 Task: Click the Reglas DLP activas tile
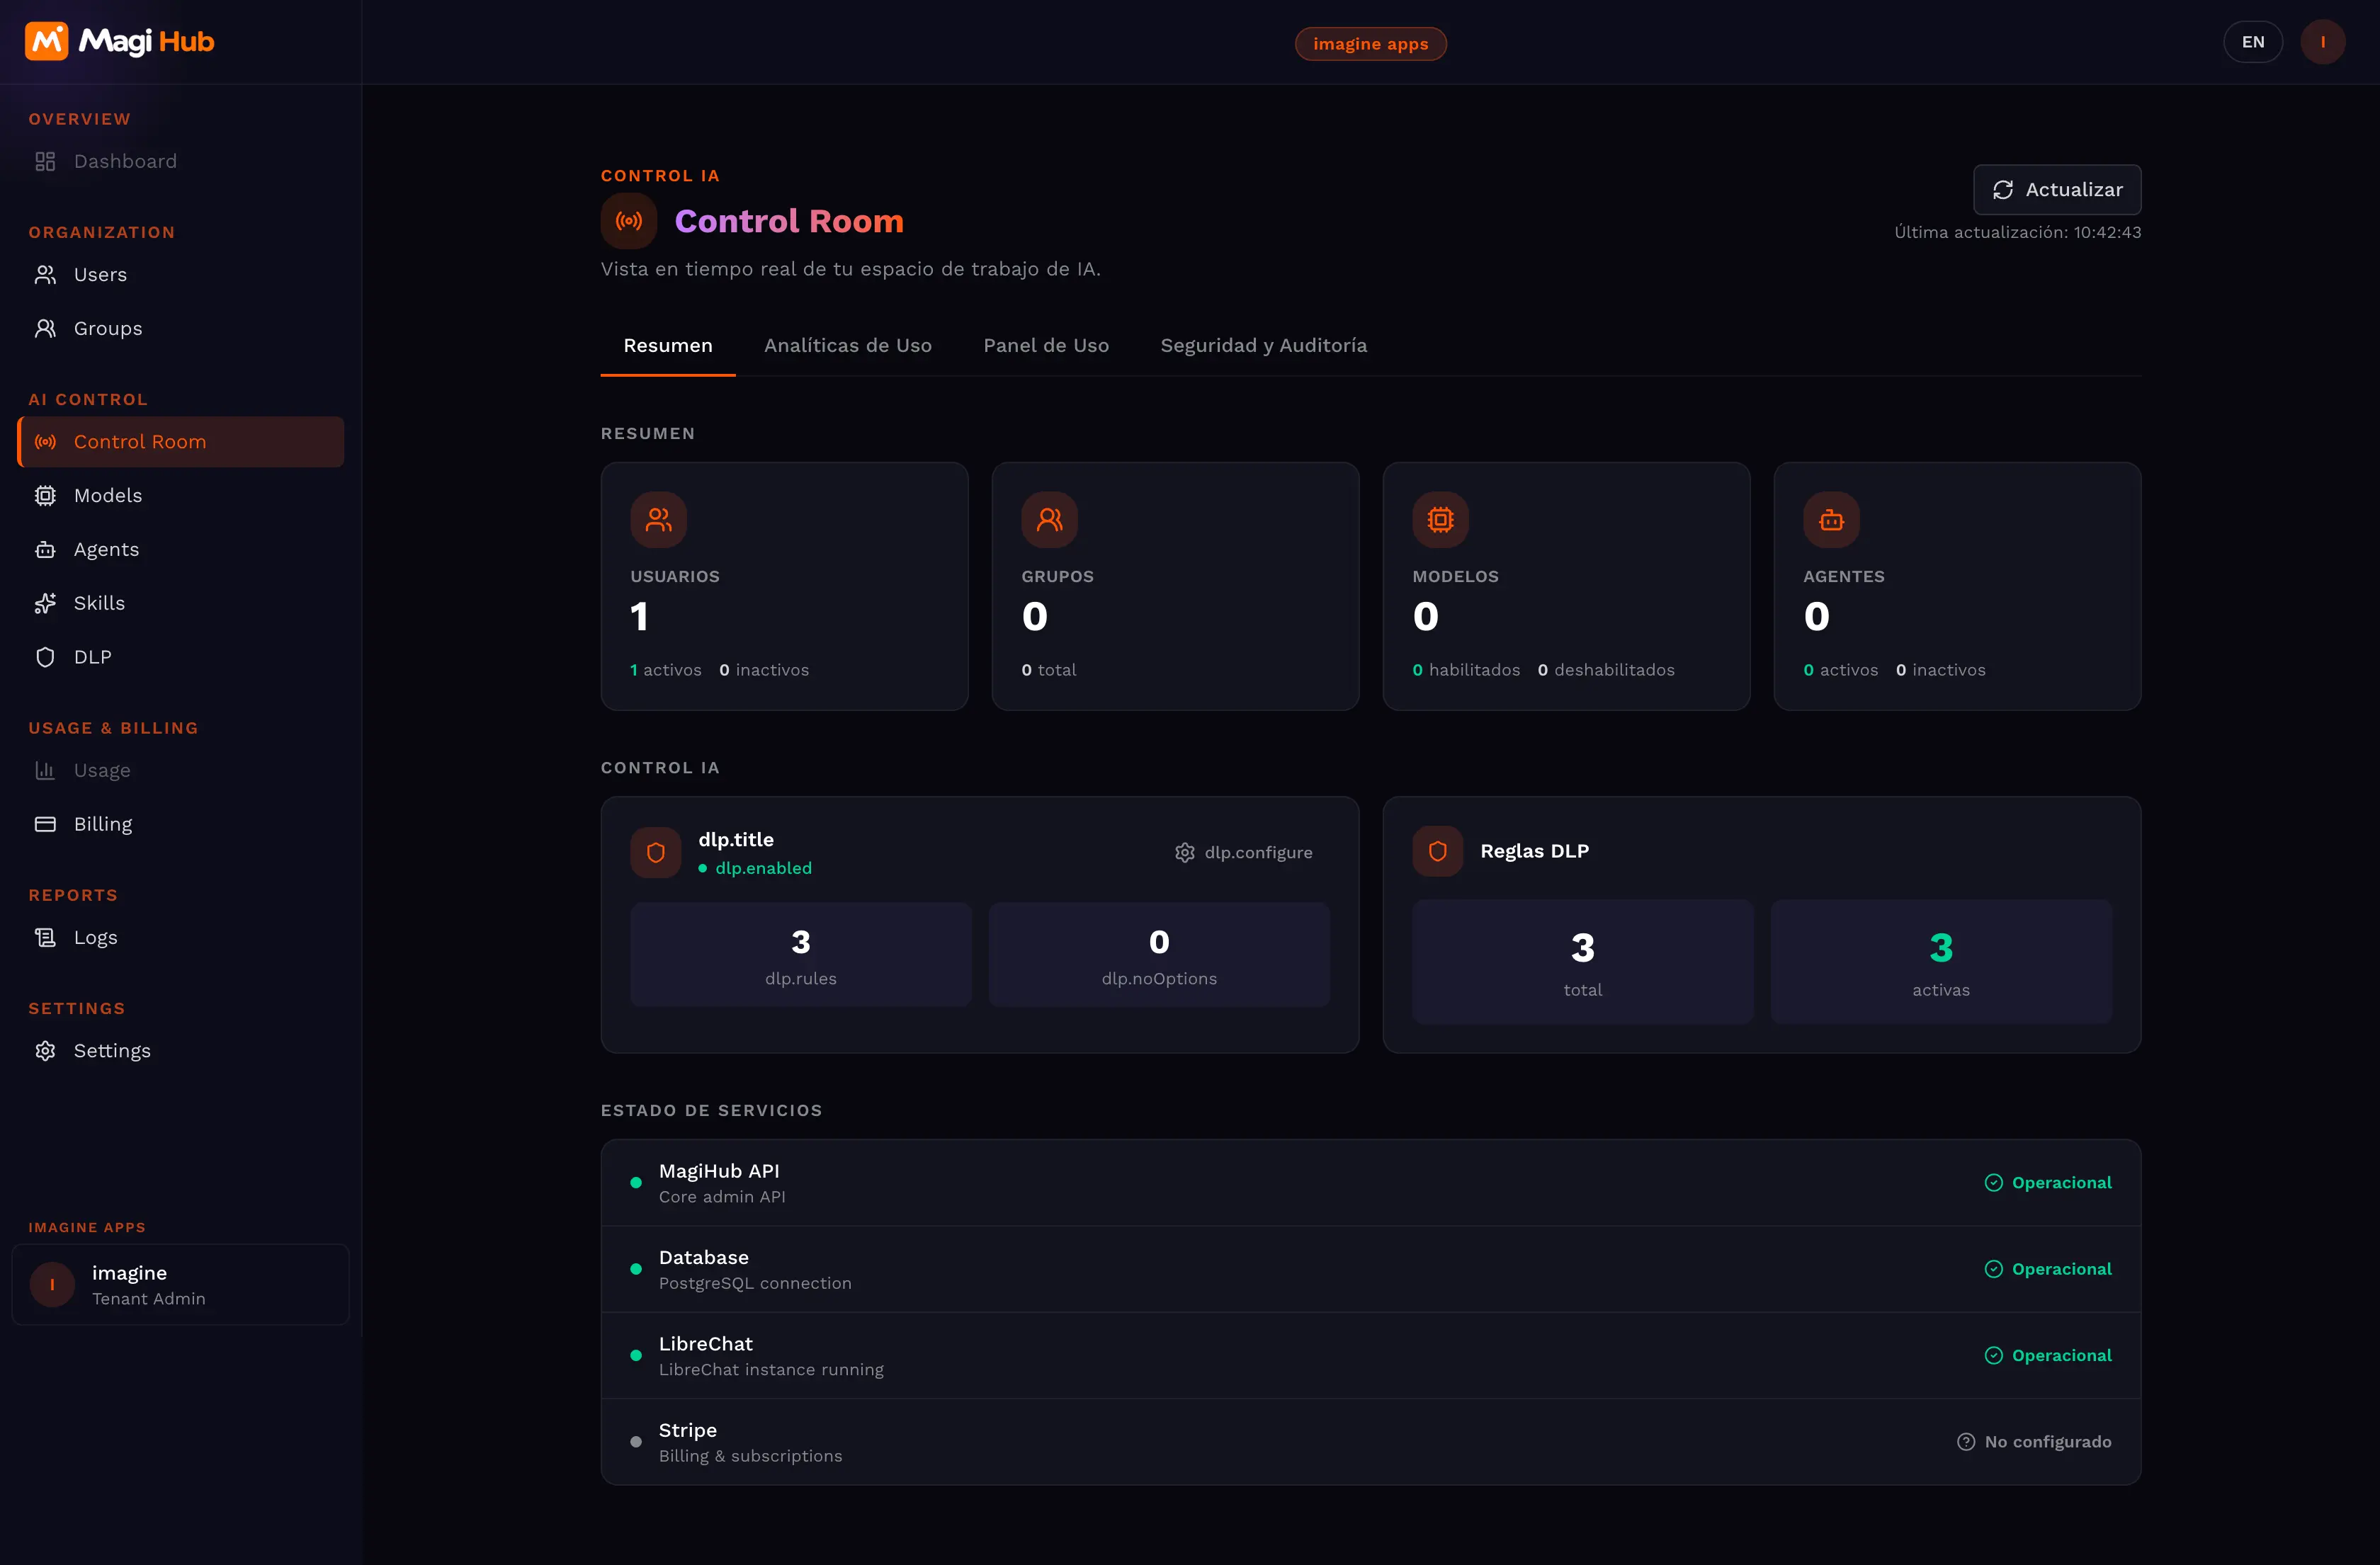pos(1941,962)
